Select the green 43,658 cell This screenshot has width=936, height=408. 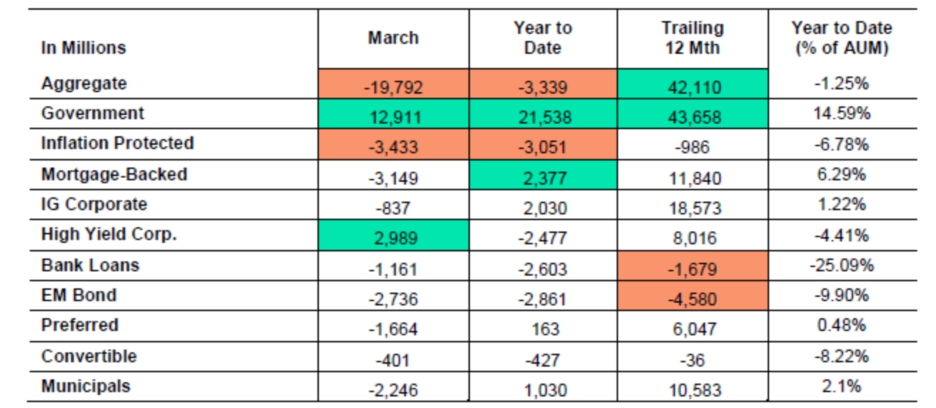(692, 115)
